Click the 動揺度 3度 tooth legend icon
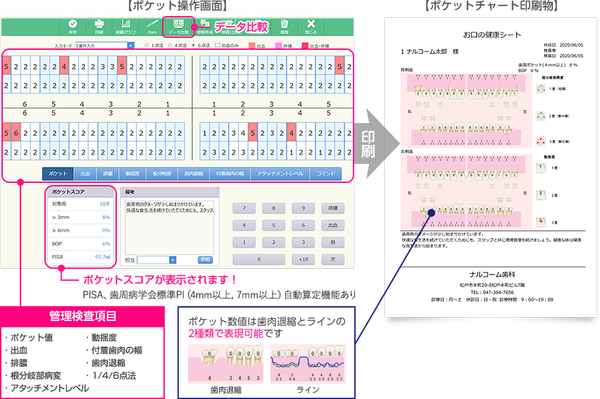600x399 pixels. click(540, 222)
